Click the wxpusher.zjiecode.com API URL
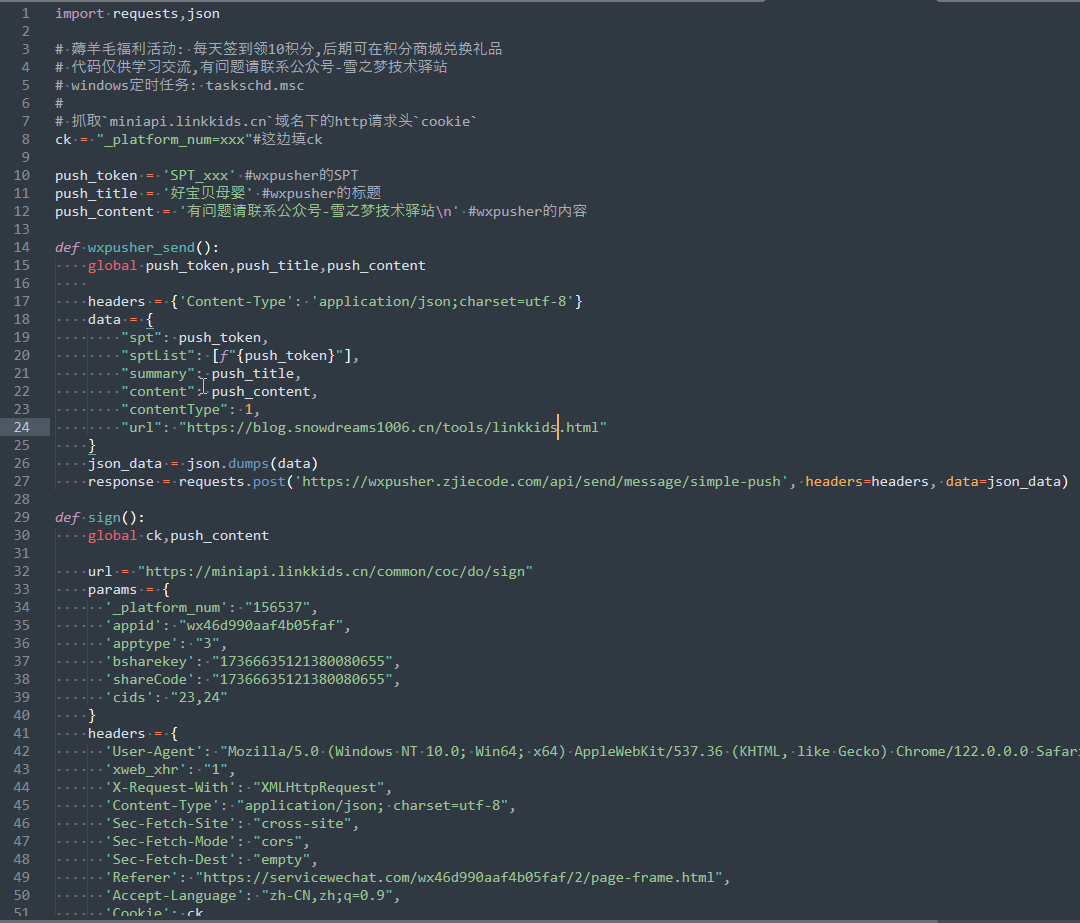Image resolution: width=1080 pixels, height=923 pixels. point(544,481)
